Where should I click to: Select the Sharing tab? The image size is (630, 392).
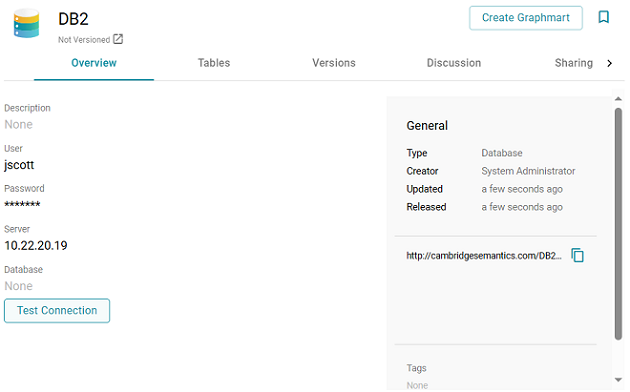click(573, 63)
